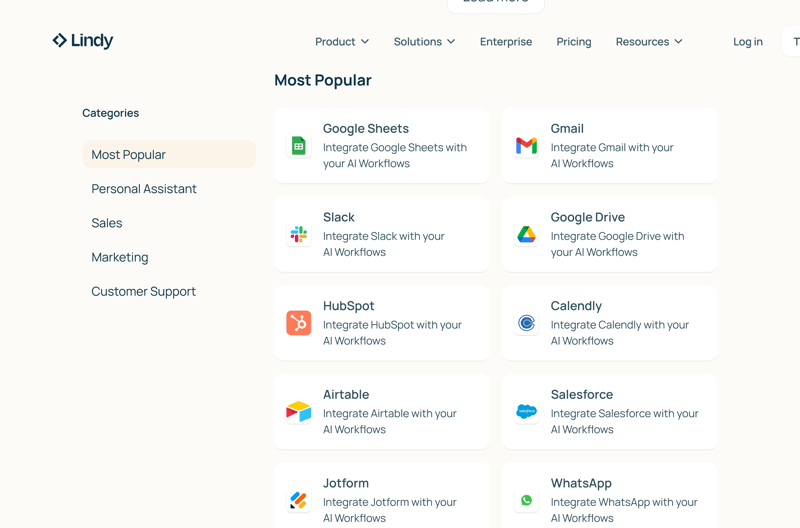Select the Marketing category

[x=120, y=257]
